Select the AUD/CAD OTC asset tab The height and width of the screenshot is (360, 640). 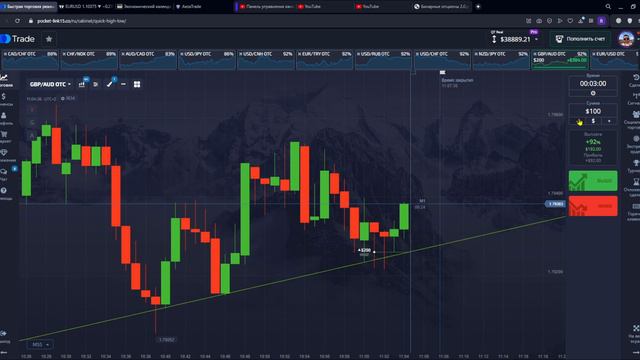[x=148, y=60]
